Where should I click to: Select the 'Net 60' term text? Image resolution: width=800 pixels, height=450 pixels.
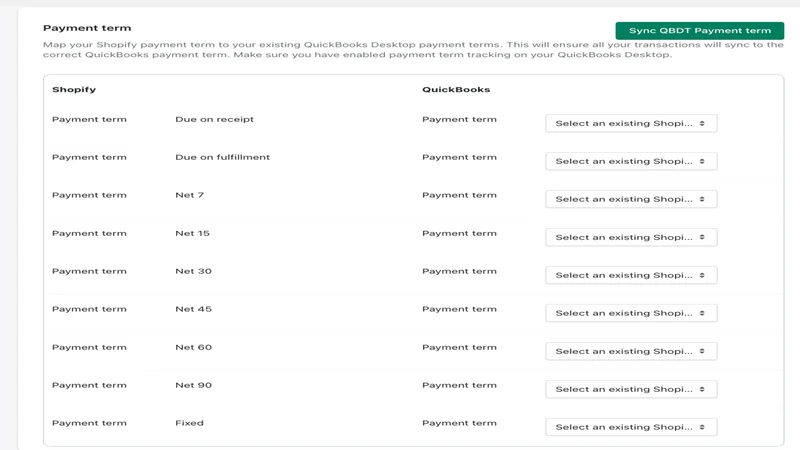pyautogui.click(x=193, y=347)
